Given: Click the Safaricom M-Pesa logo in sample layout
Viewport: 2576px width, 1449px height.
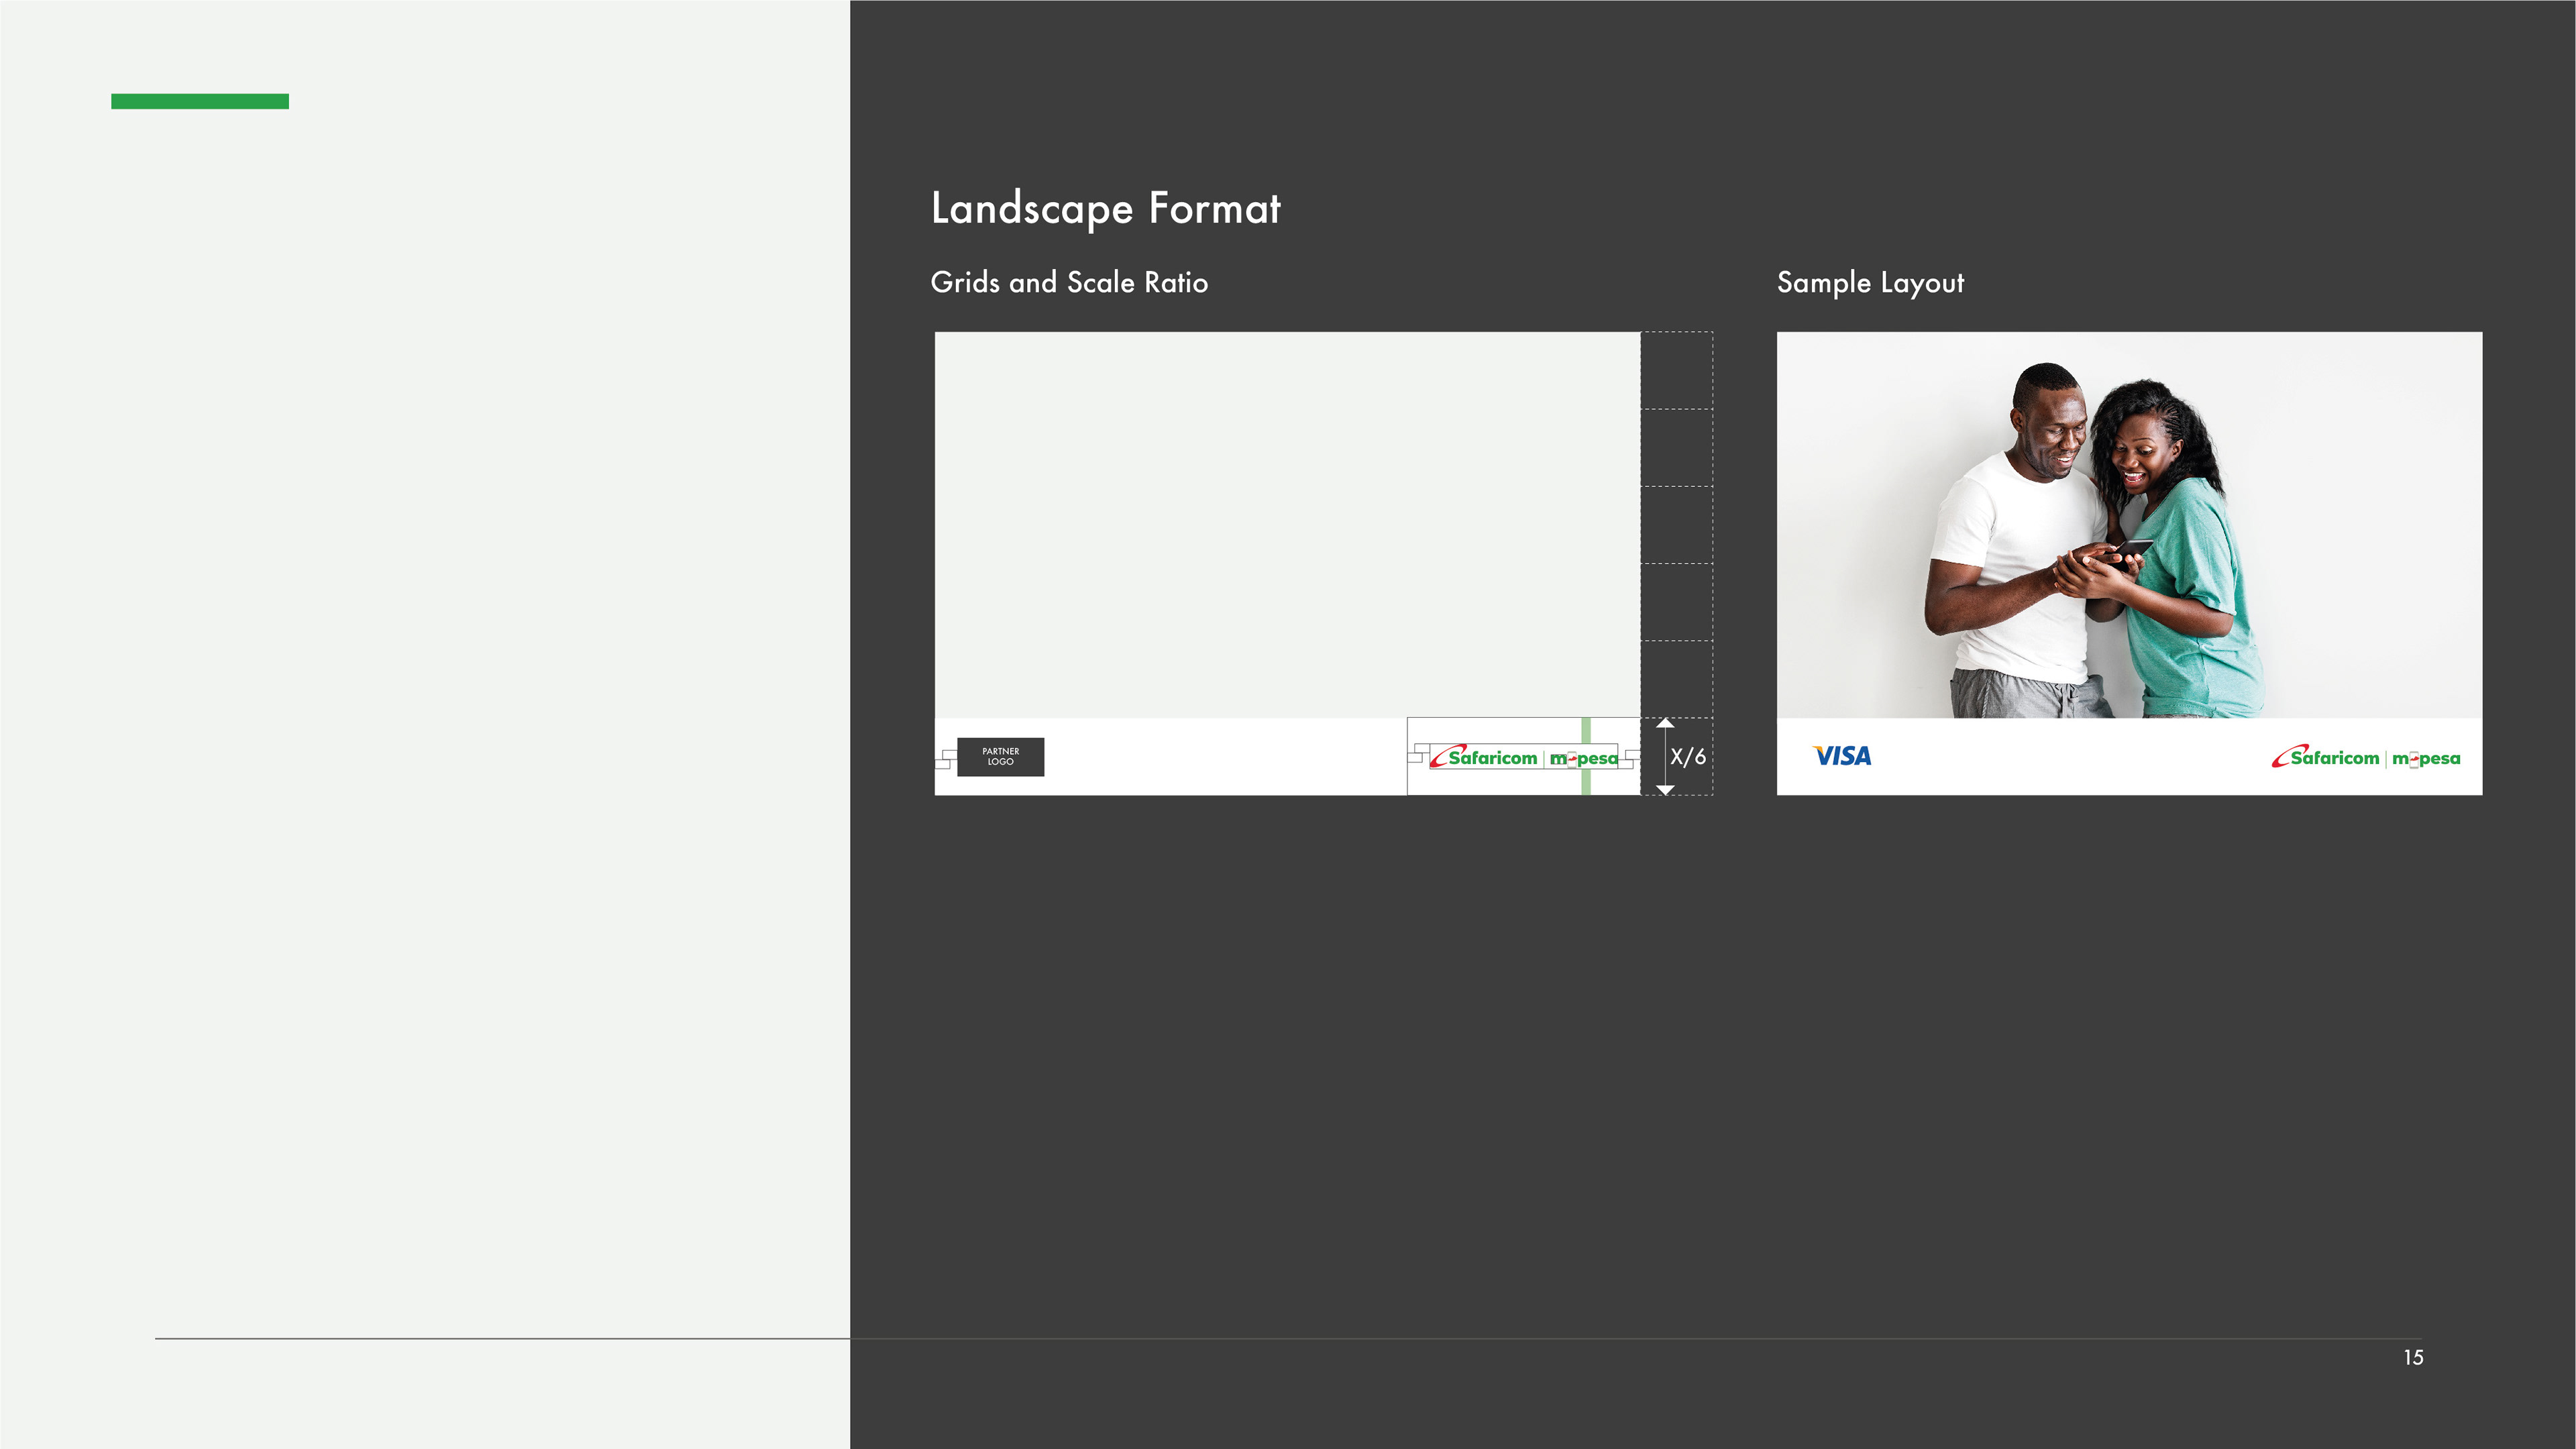Looking at the screenshot, I should [x=2366, y=757].
